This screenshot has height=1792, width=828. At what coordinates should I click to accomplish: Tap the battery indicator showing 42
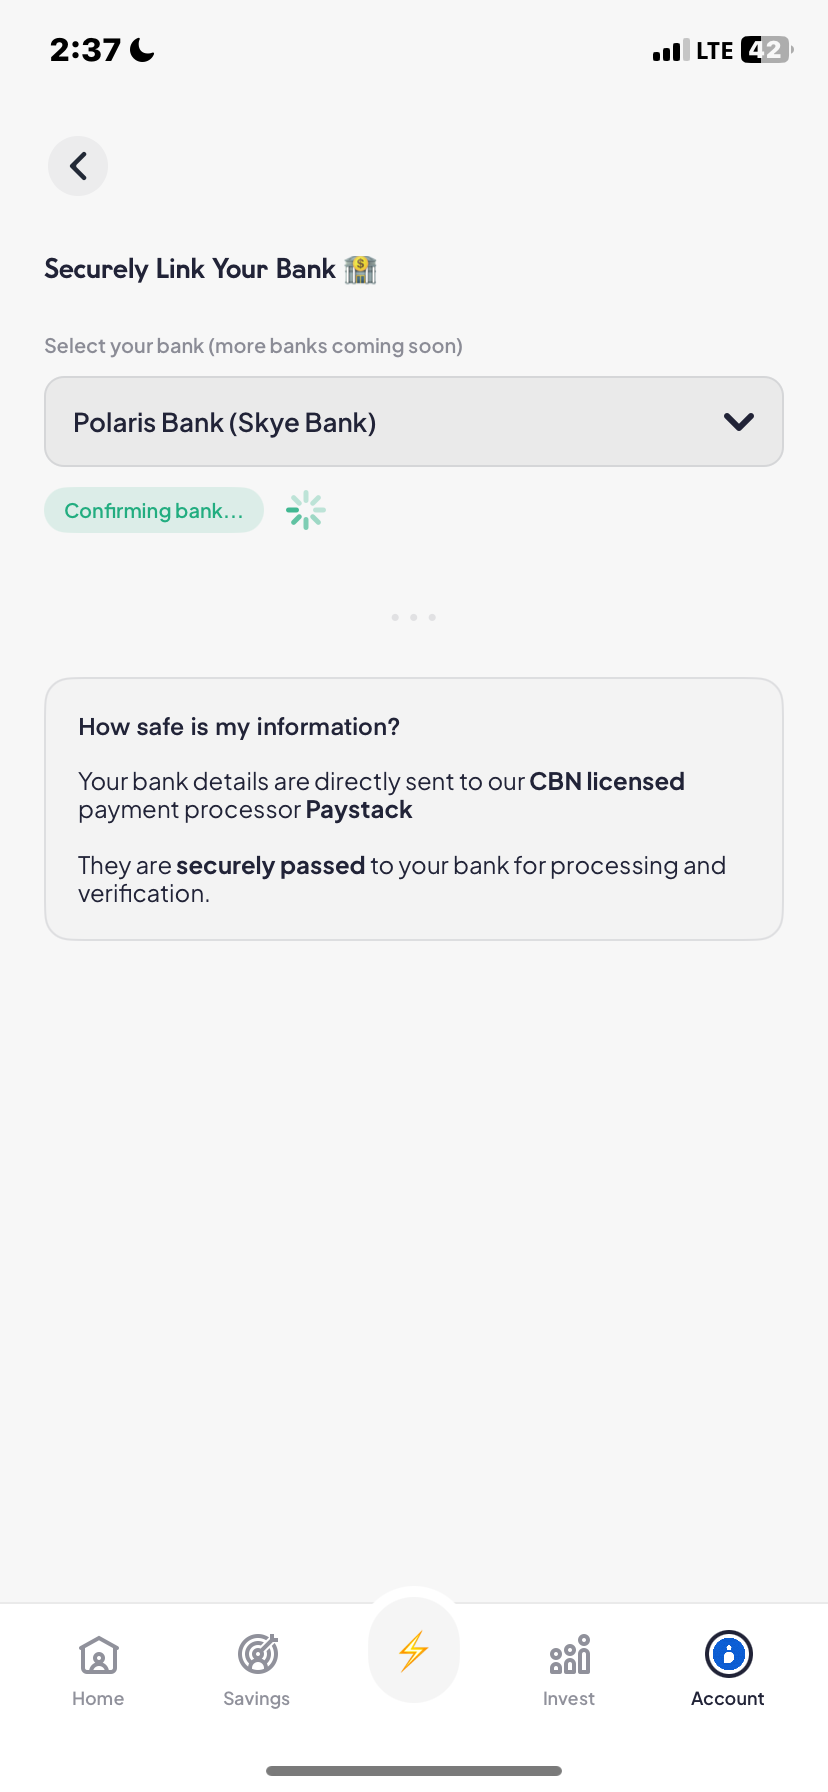click(766, 50)
